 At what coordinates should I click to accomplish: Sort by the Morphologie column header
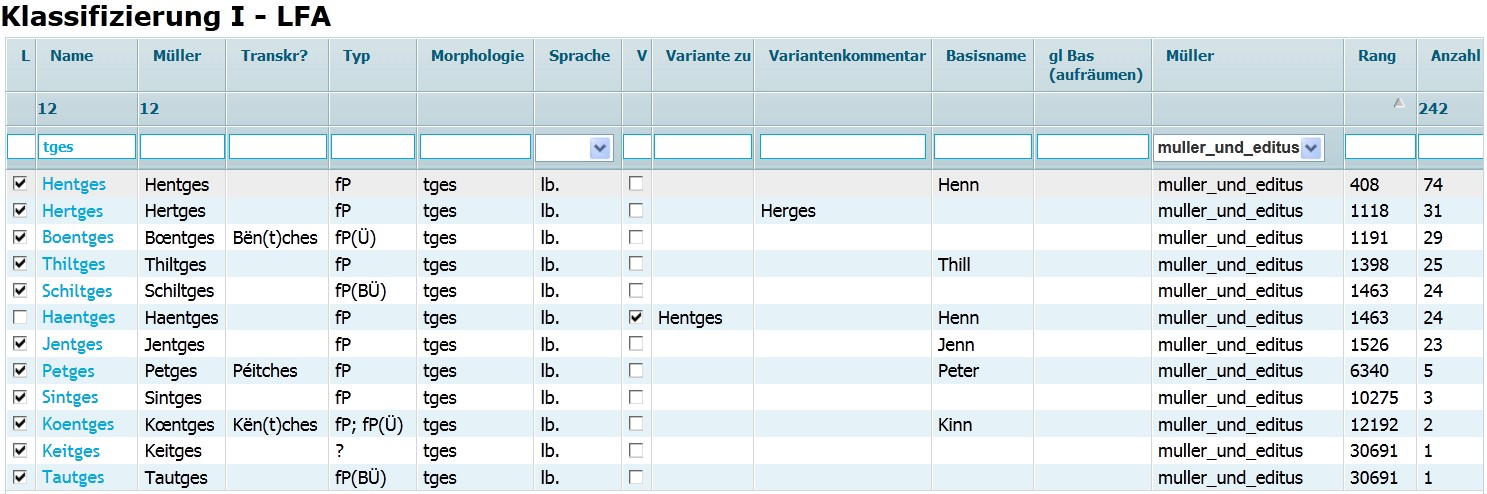point(477,56)
